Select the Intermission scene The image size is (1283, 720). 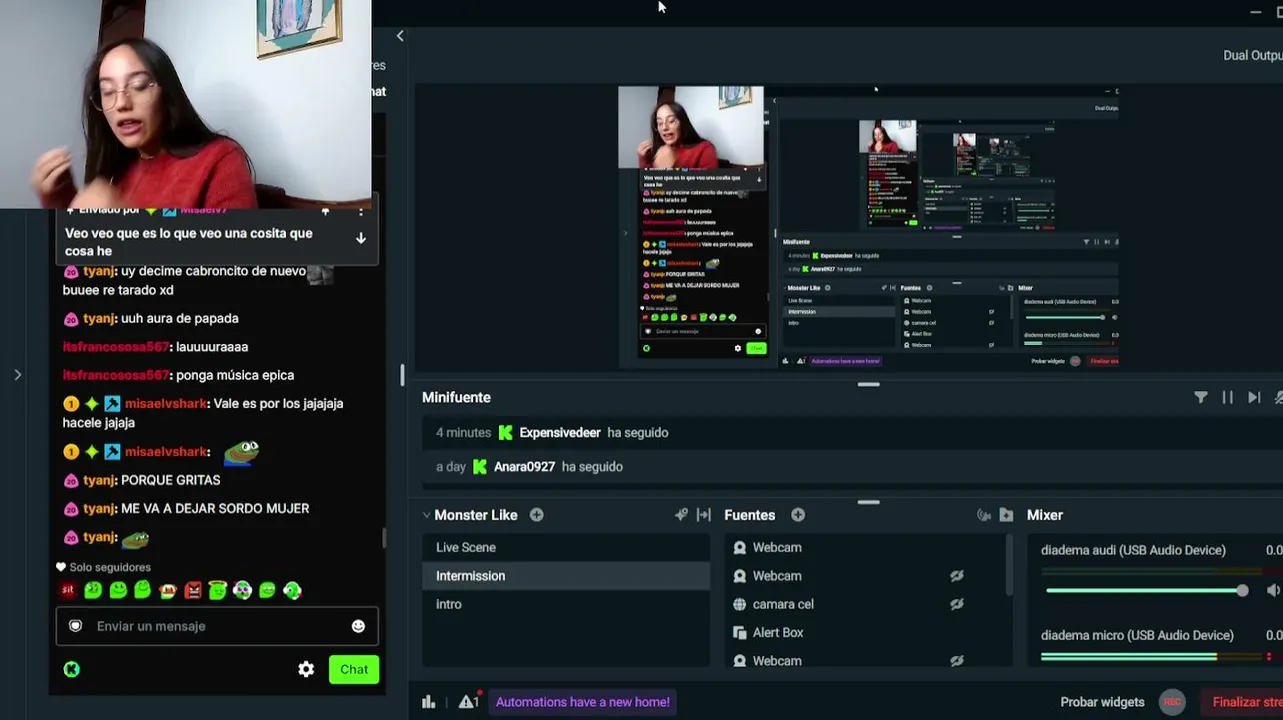[x=566, y=576]
